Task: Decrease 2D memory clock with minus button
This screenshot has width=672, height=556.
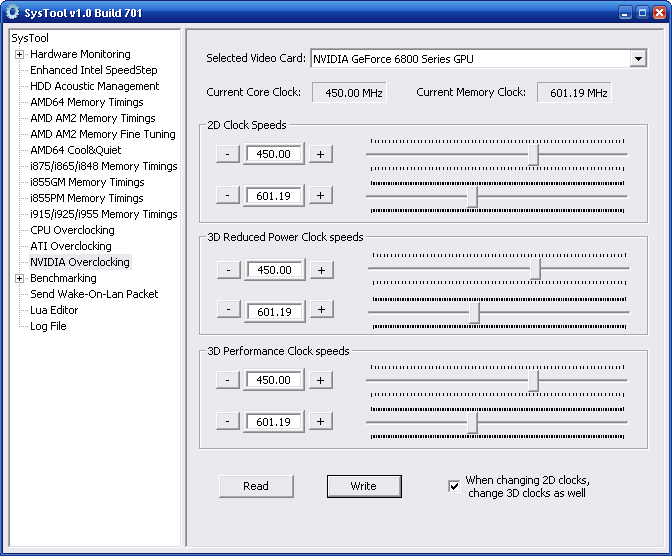Action: (x=228, y=196)
